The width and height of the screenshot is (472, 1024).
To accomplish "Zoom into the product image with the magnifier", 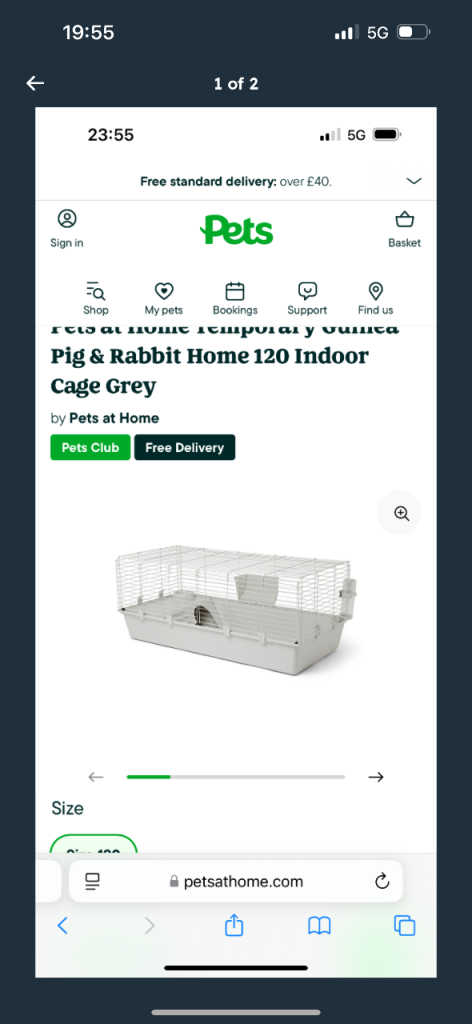I will tap(401, 513).
